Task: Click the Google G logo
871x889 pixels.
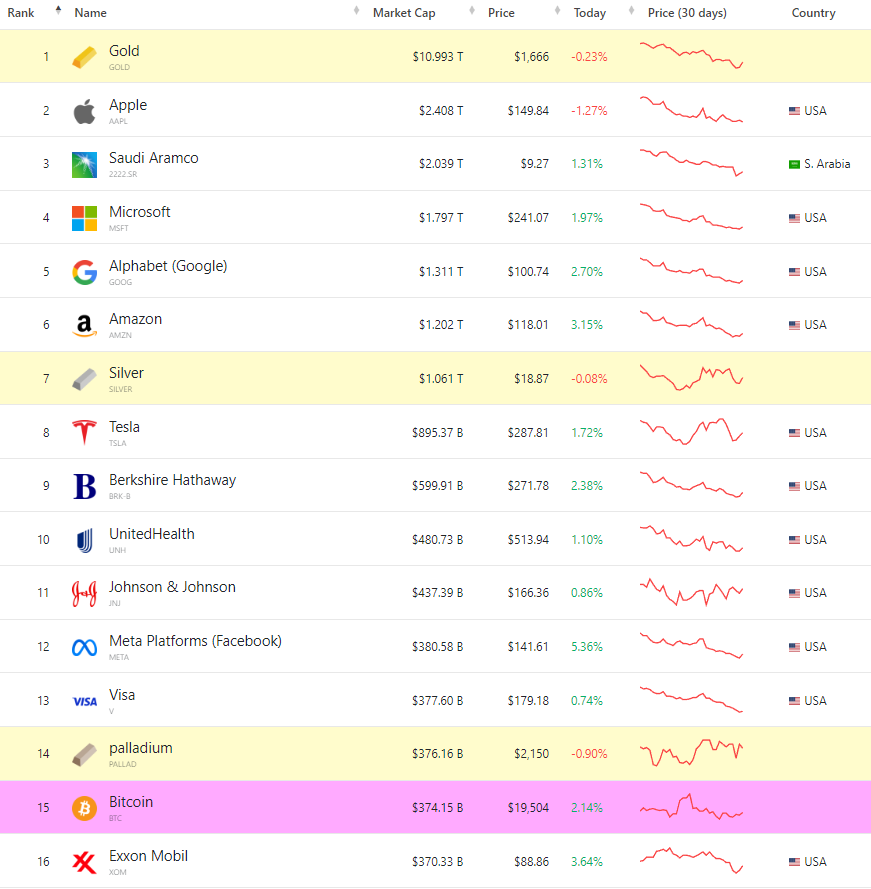Action: 84,272
